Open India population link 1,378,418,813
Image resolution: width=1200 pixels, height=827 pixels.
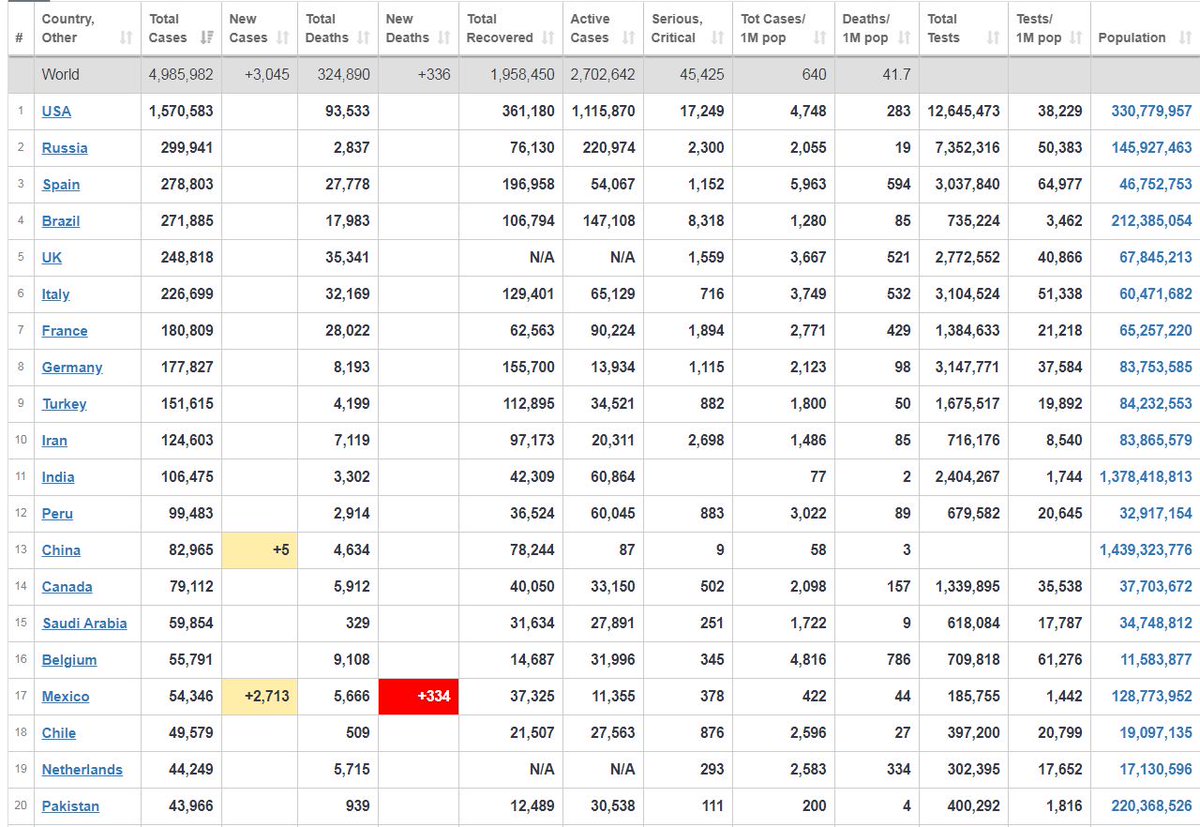click(1146, 477)
